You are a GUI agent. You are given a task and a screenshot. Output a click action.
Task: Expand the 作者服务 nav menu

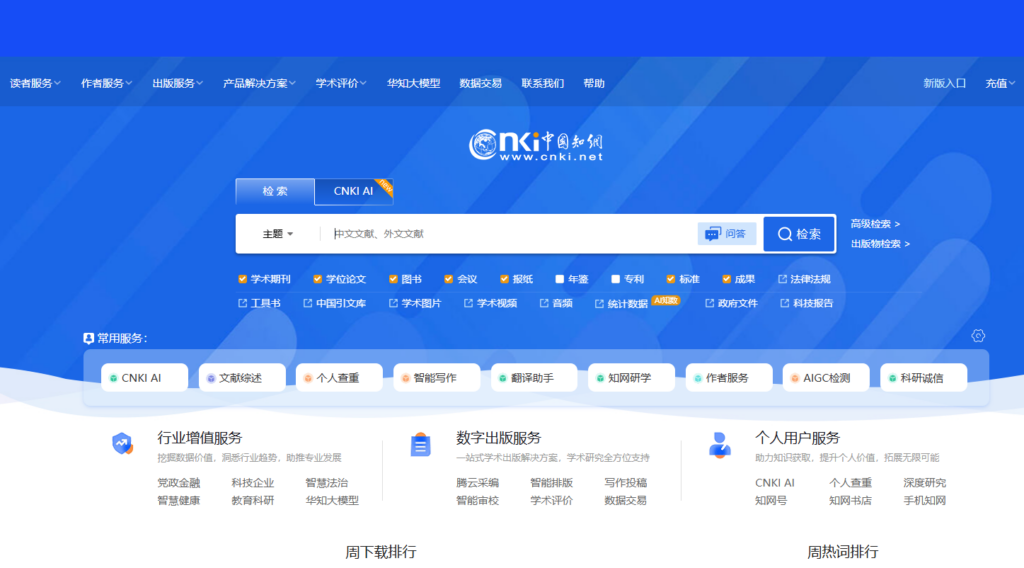pyautogui.click(x=106, y=84)
